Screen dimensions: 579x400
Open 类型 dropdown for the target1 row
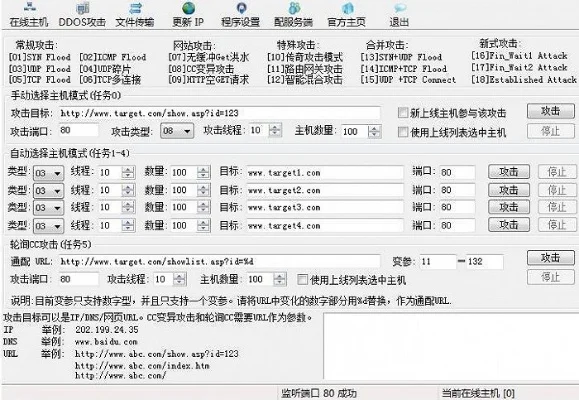[x=48, y=173]
